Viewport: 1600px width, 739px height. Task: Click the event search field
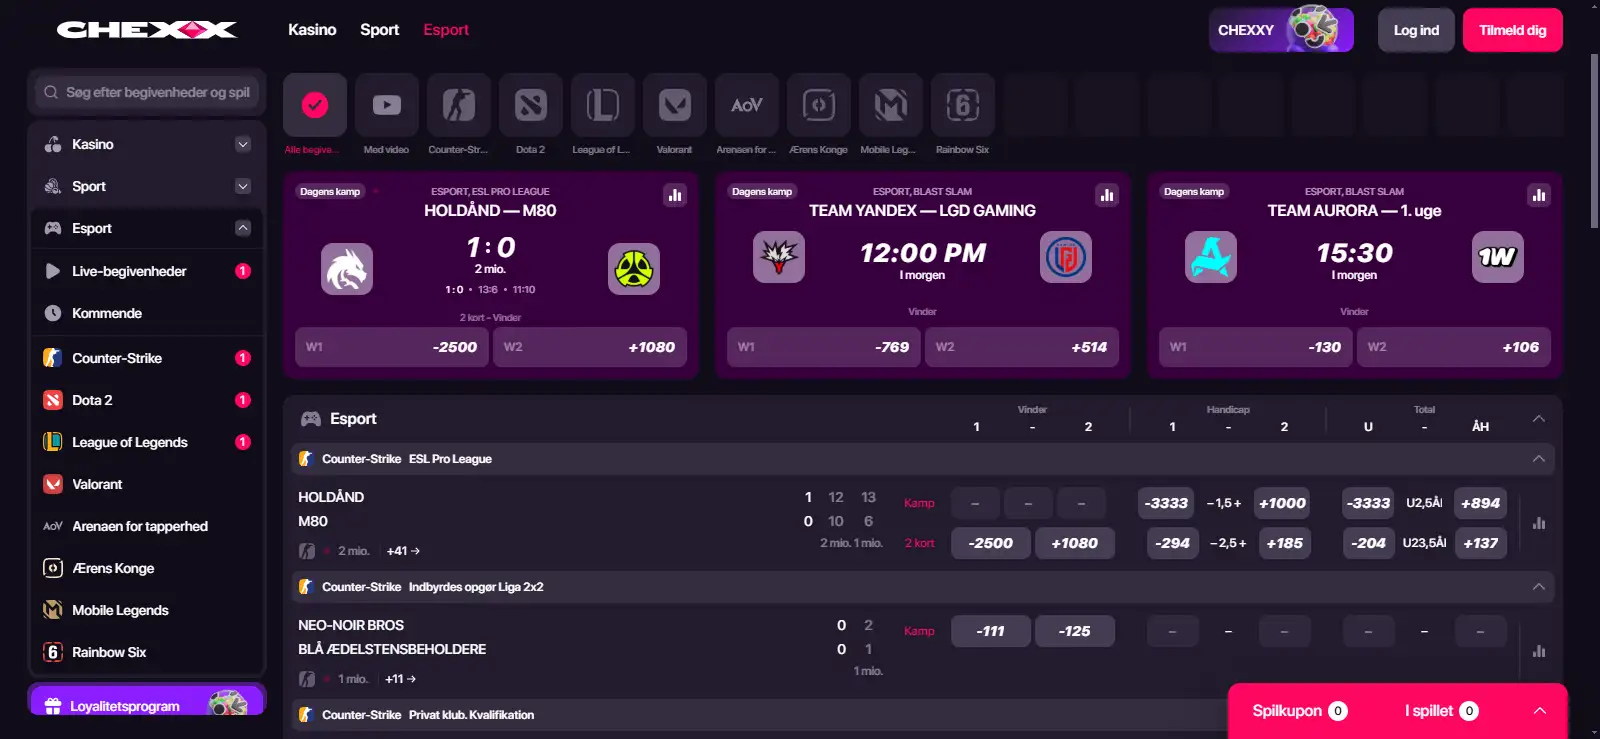pyautogui.click(x=147, y=92)
